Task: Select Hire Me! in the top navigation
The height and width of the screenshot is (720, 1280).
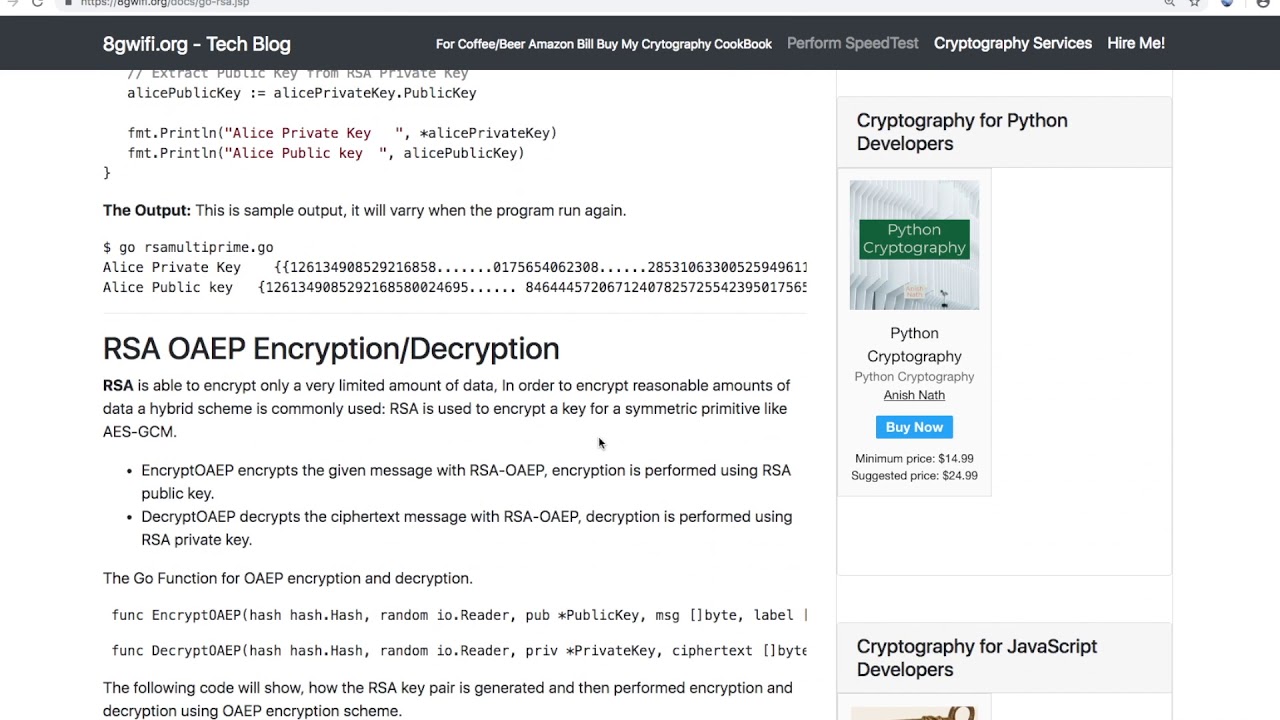Action: click(x=1136, y=43)
